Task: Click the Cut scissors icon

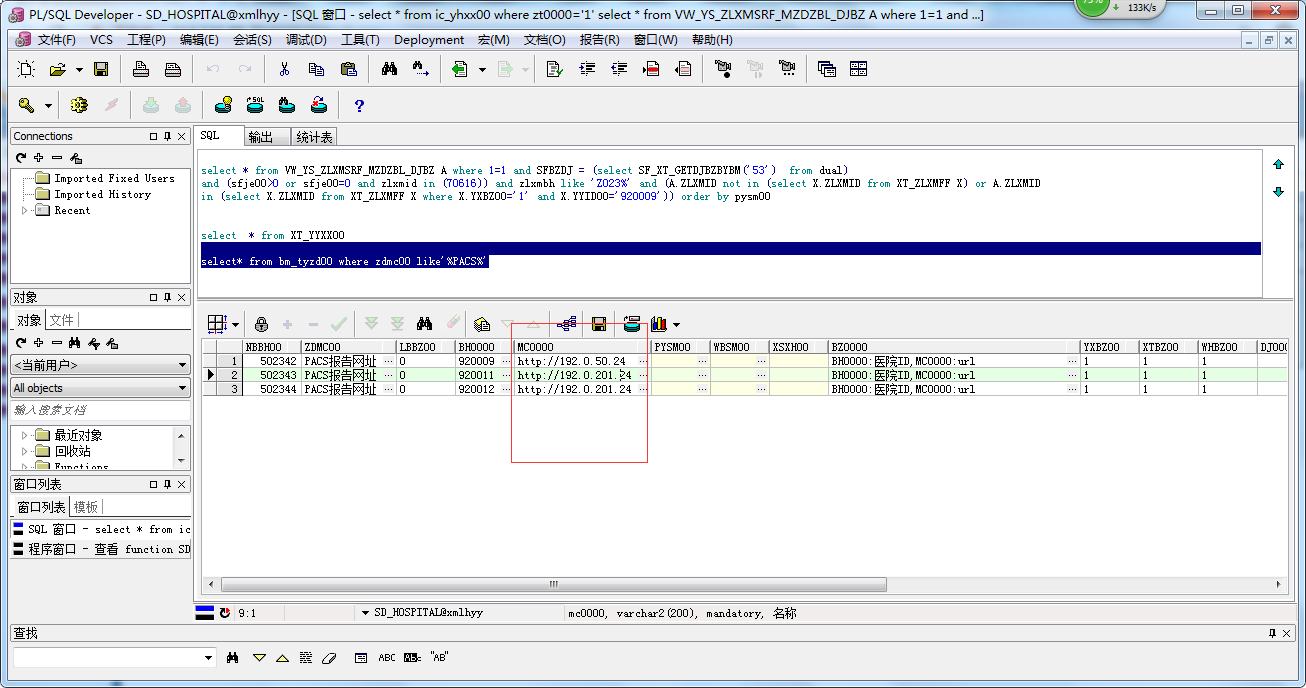Action: pos(284,69)
